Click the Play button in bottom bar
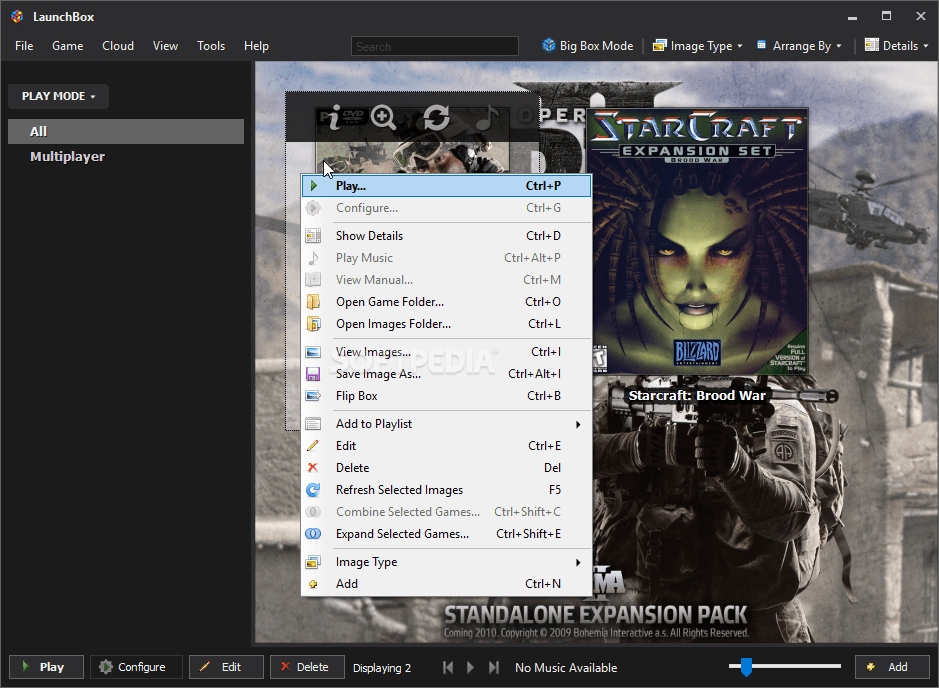The width and height of the screenshot is (939, 688). (46, 667)
